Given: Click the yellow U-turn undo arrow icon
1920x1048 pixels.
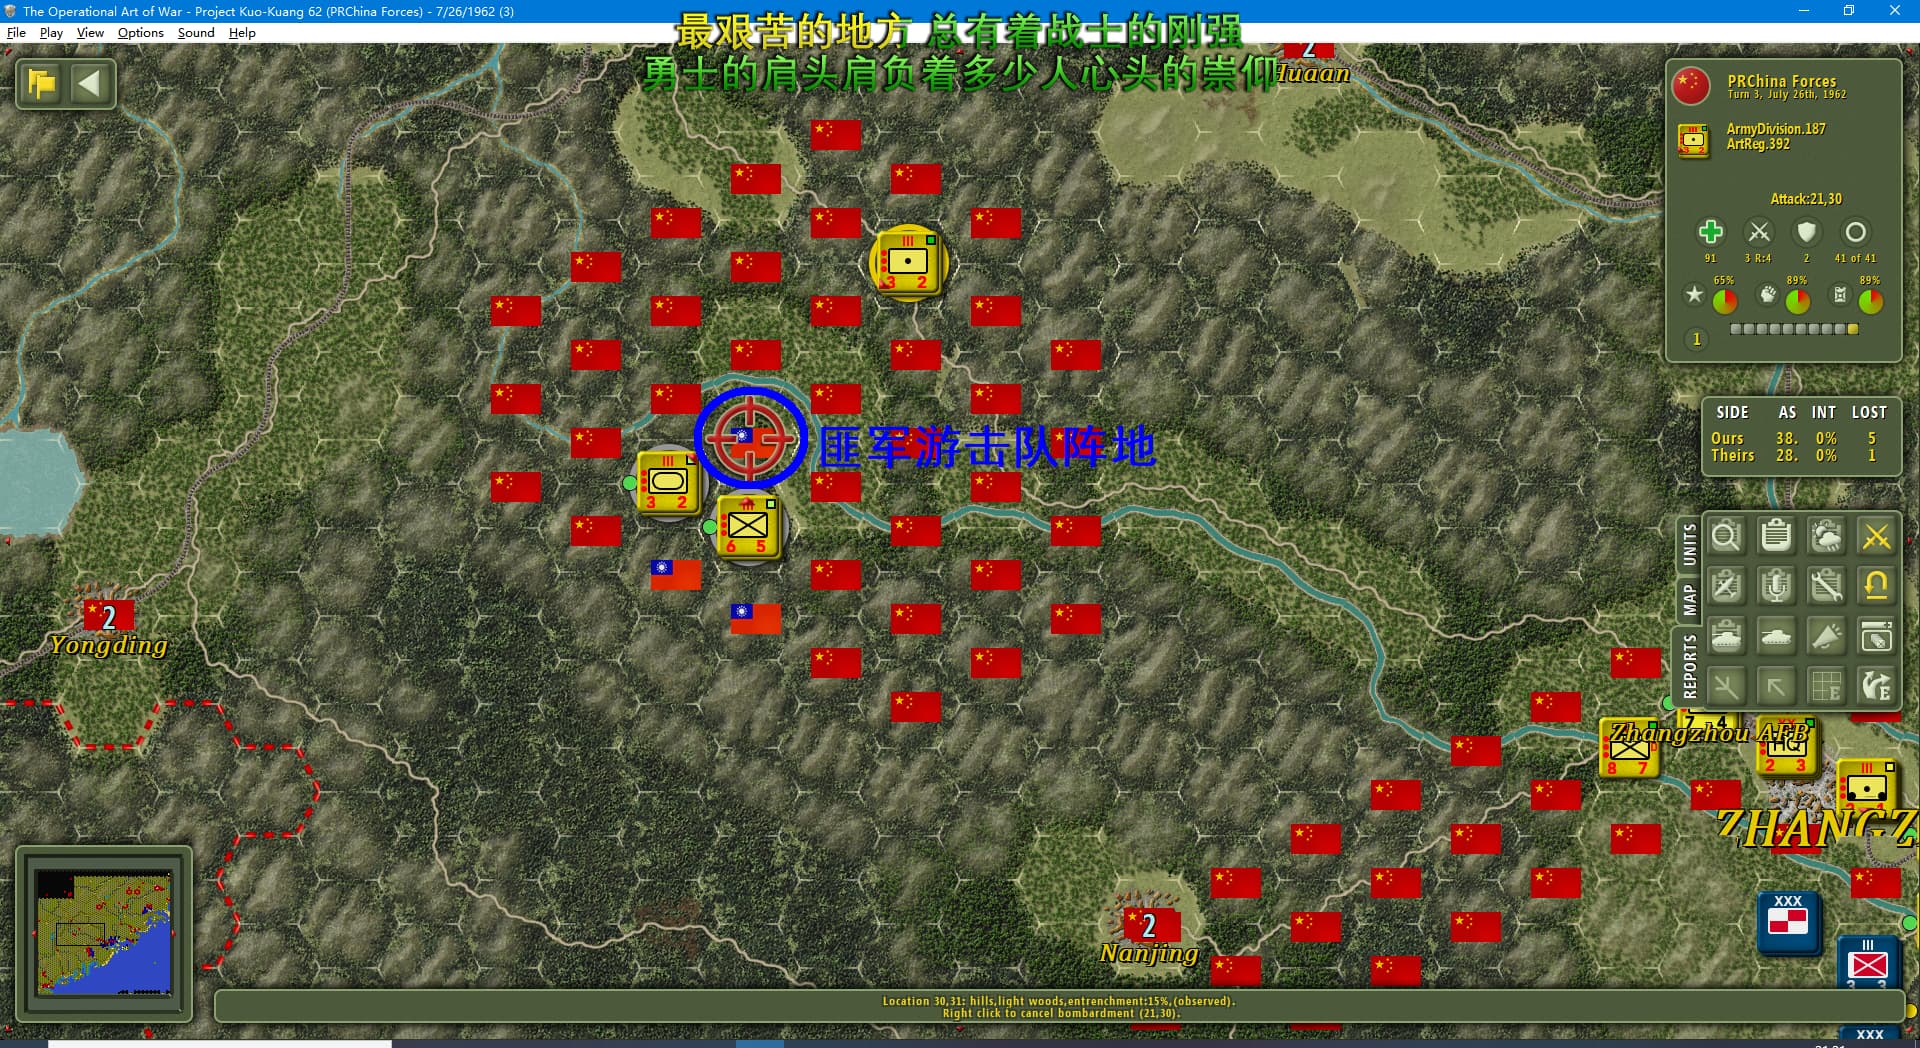Looking at the screenshot, I should point(1876,586).
